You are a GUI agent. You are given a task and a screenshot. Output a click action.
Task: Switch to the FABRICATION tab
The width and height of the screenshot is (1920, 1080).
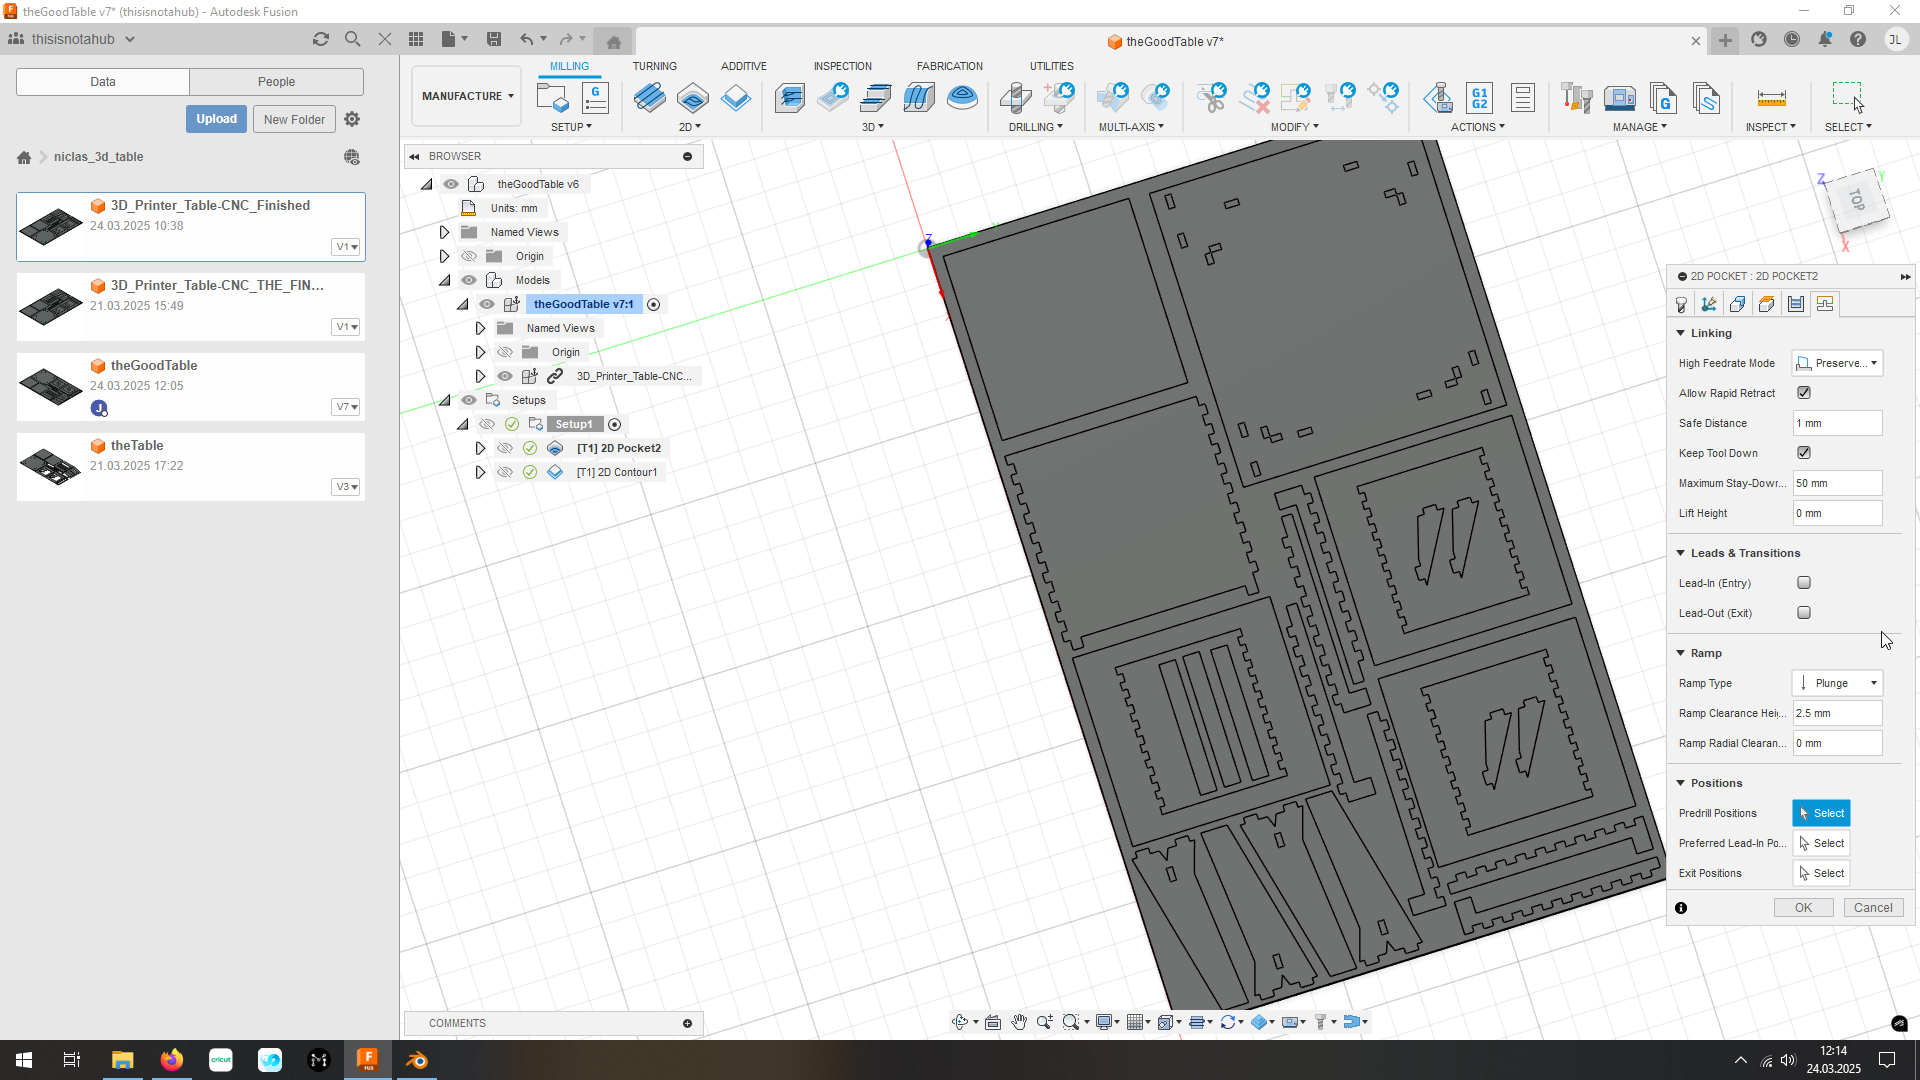tap(949, 66)
